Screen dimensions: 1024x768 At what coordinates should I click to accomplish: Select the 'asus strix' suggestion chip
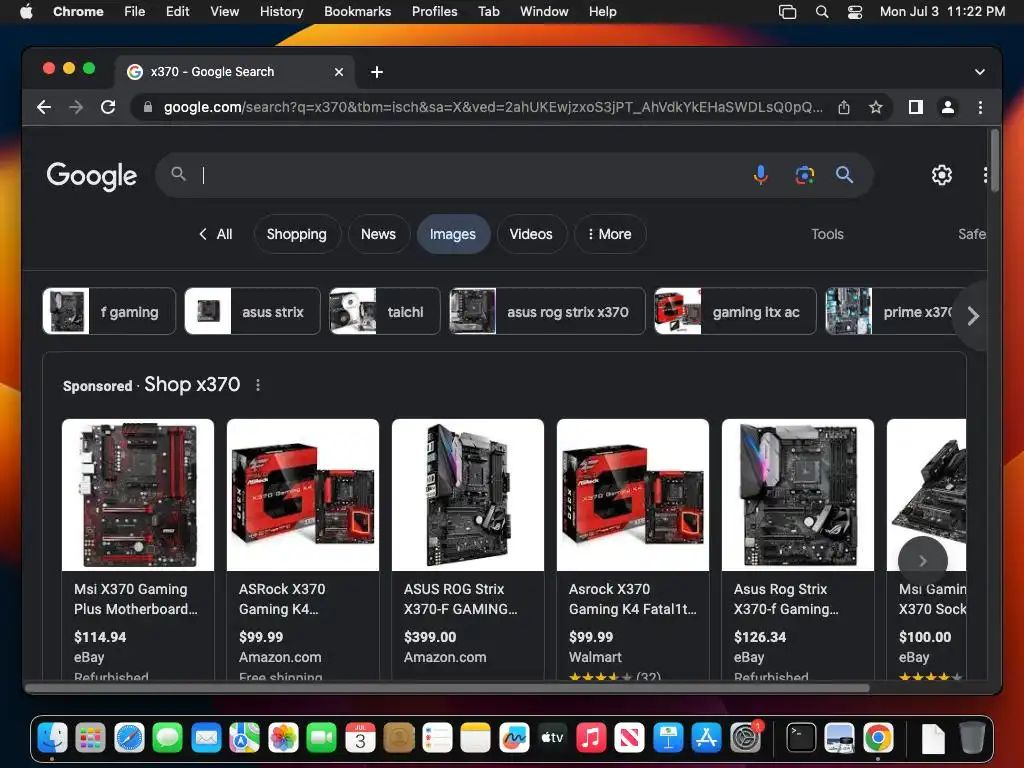tap(252, 312)
